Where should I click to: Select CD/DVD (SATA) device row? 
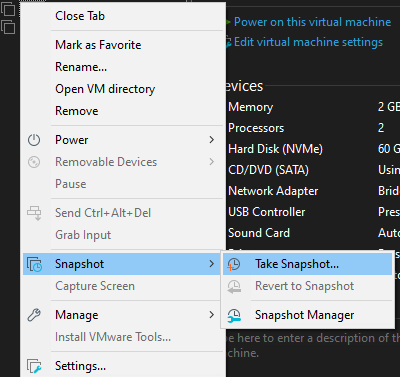(x=313, y=170)
